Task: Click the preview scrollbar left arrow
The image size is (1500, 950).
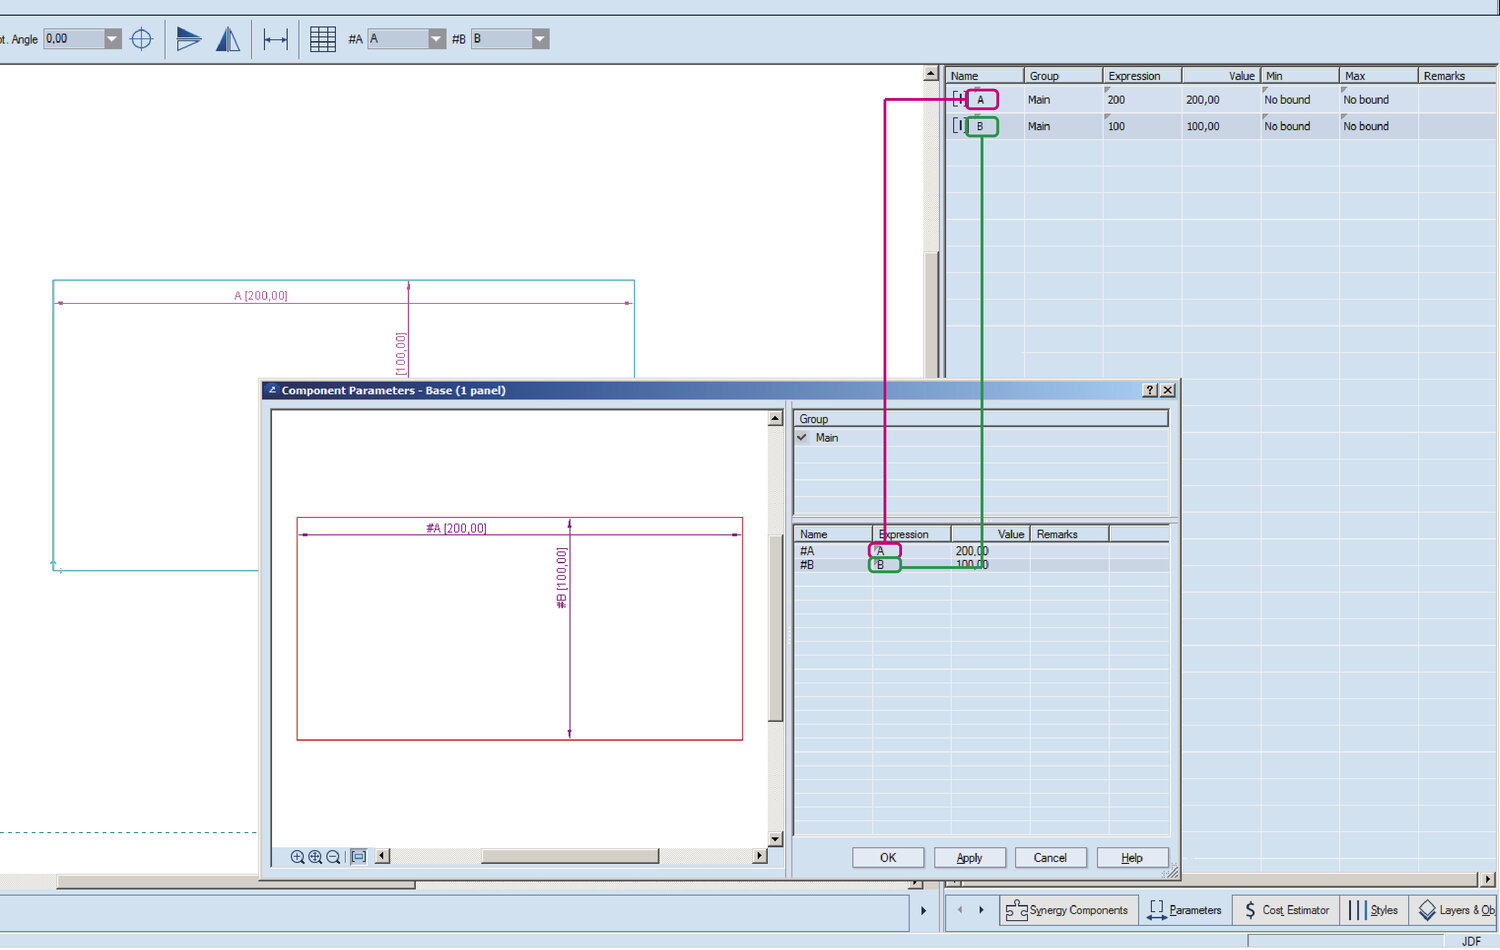Action: [x=382, y=856]
